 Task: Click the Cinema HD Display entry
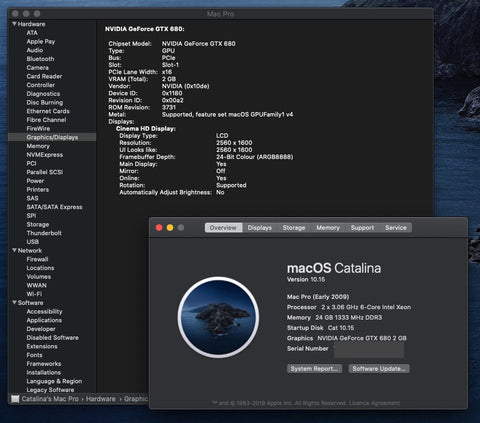pyautogui.click(x=146, y=129)
